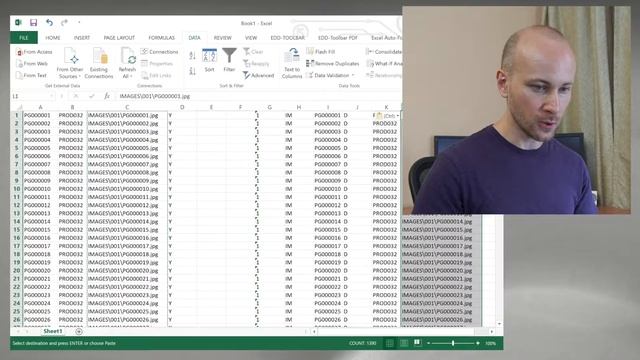The width and height of the screenshot is (640, 360).
Task: Switch to Page Break Preview
Action: [417, 343]
